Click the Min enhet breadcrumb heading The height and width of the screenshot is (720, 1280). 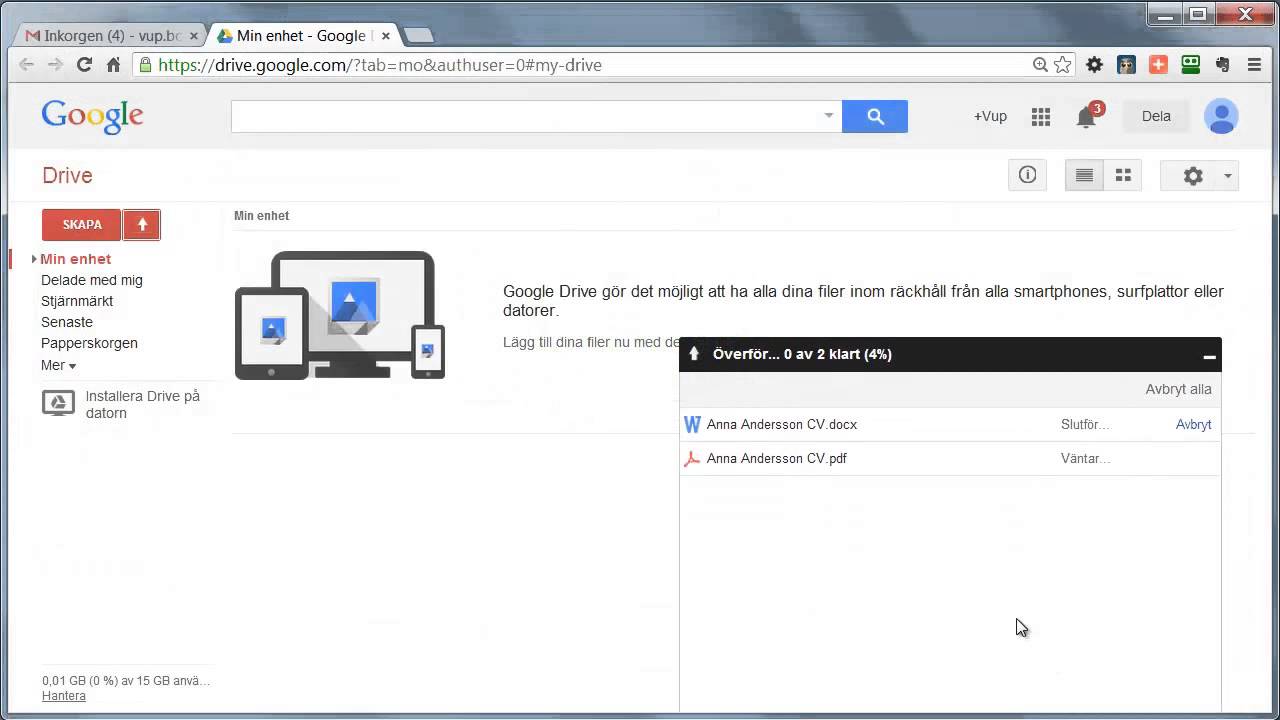point(261,216)
